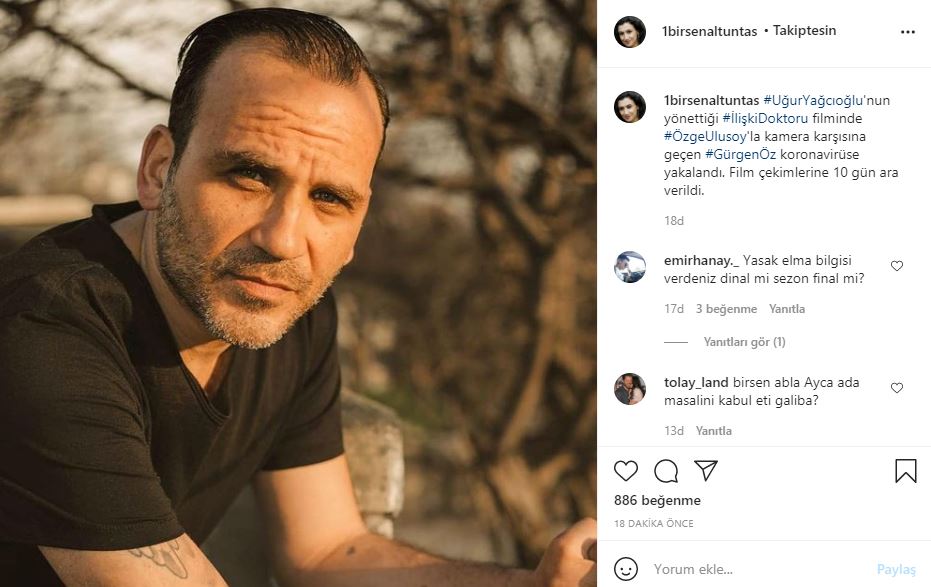This screenshot has height=587, width=931.
Task: Expand replies with 'Yanıtları gör (1)'
Action: coord(744,342)
